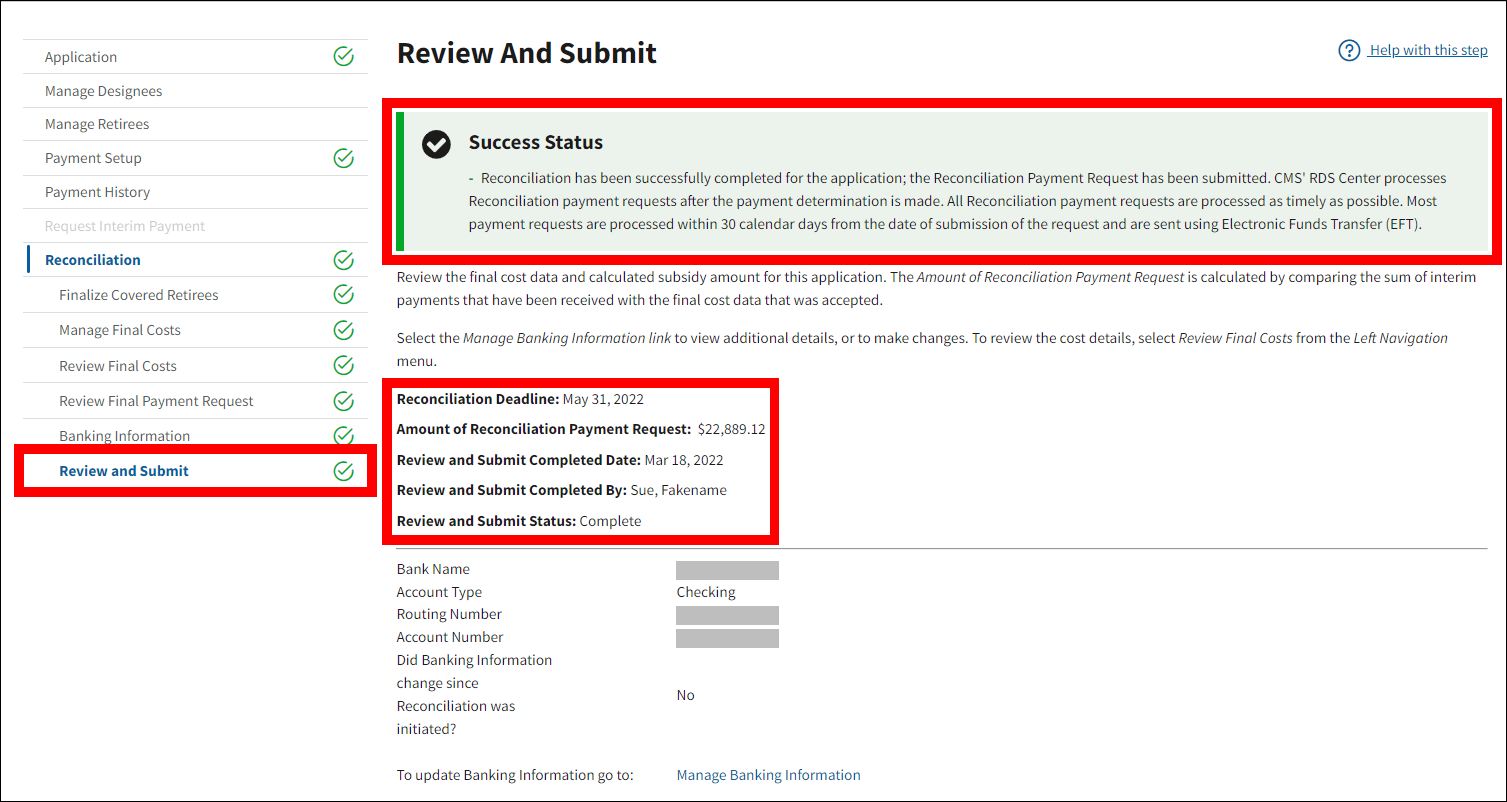
Task: Open the Review Final Costs step
Action: [118, 366]
